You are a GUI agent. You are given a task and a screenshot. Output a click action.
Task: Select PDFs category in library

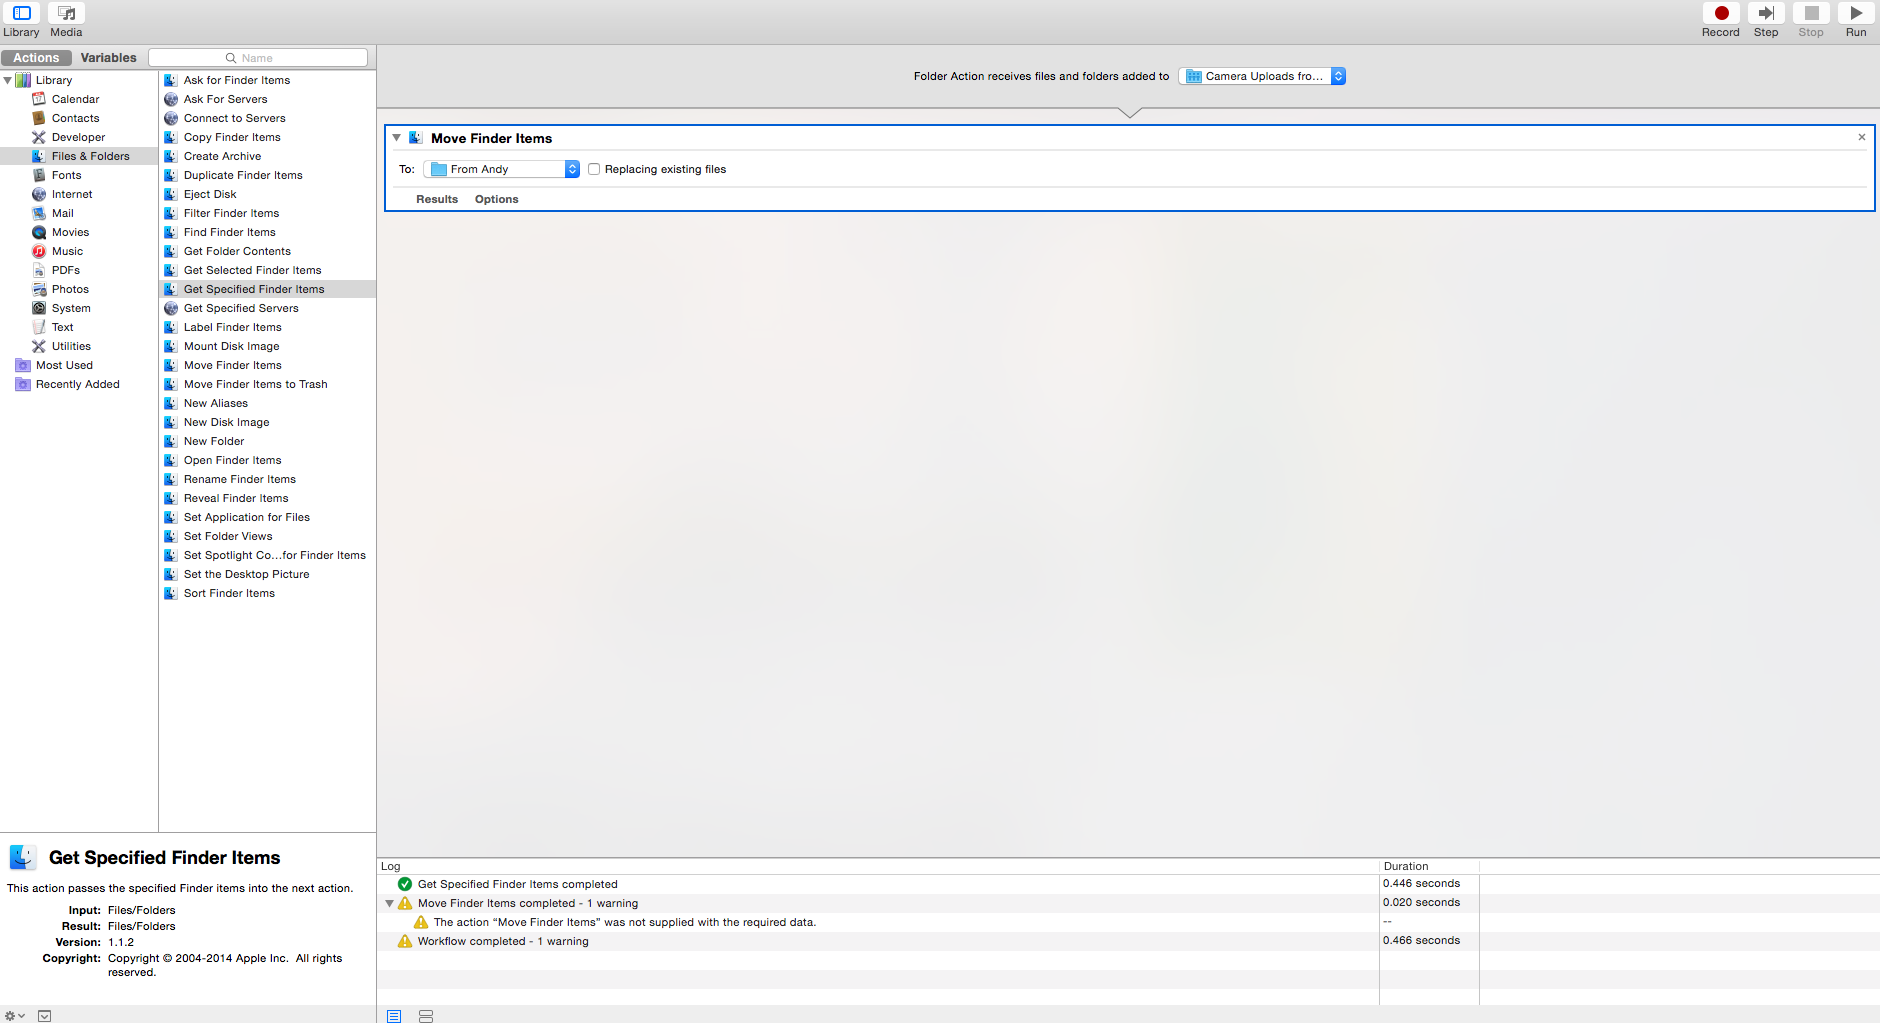pos(65,270)
